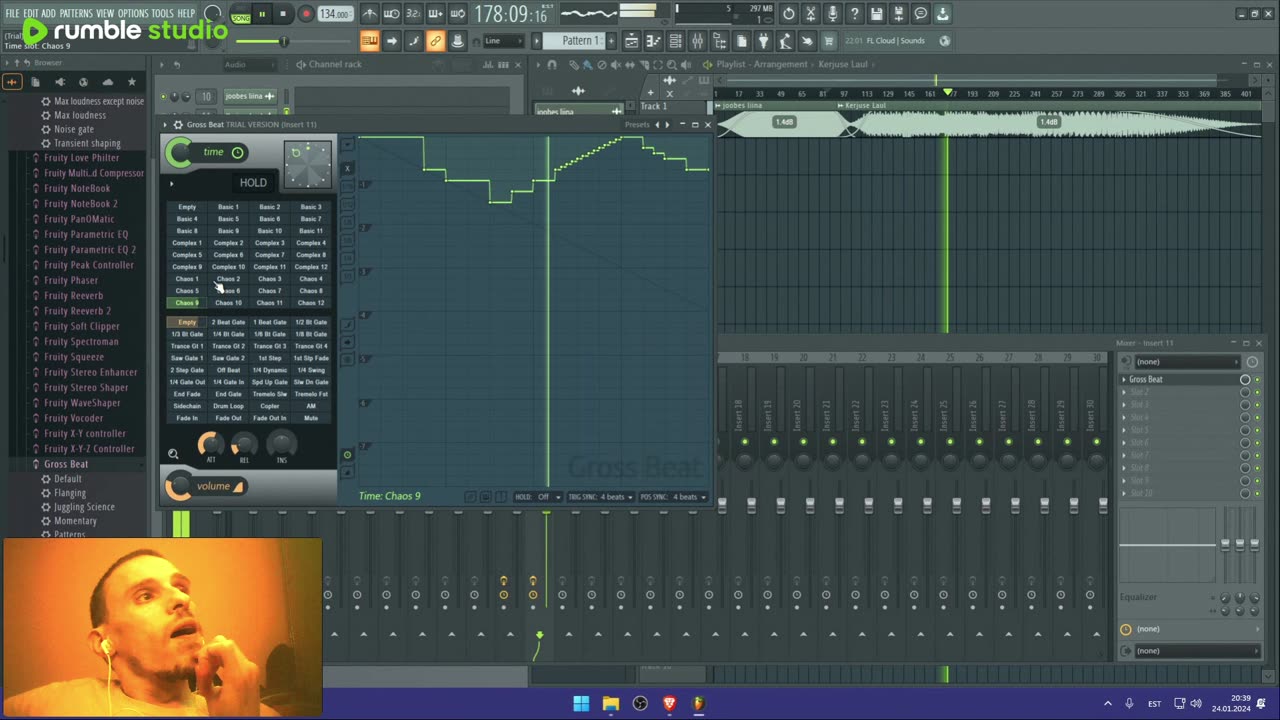Open the VIEW menu
This screenshot has width=1280, height=720.
(105, 14)
